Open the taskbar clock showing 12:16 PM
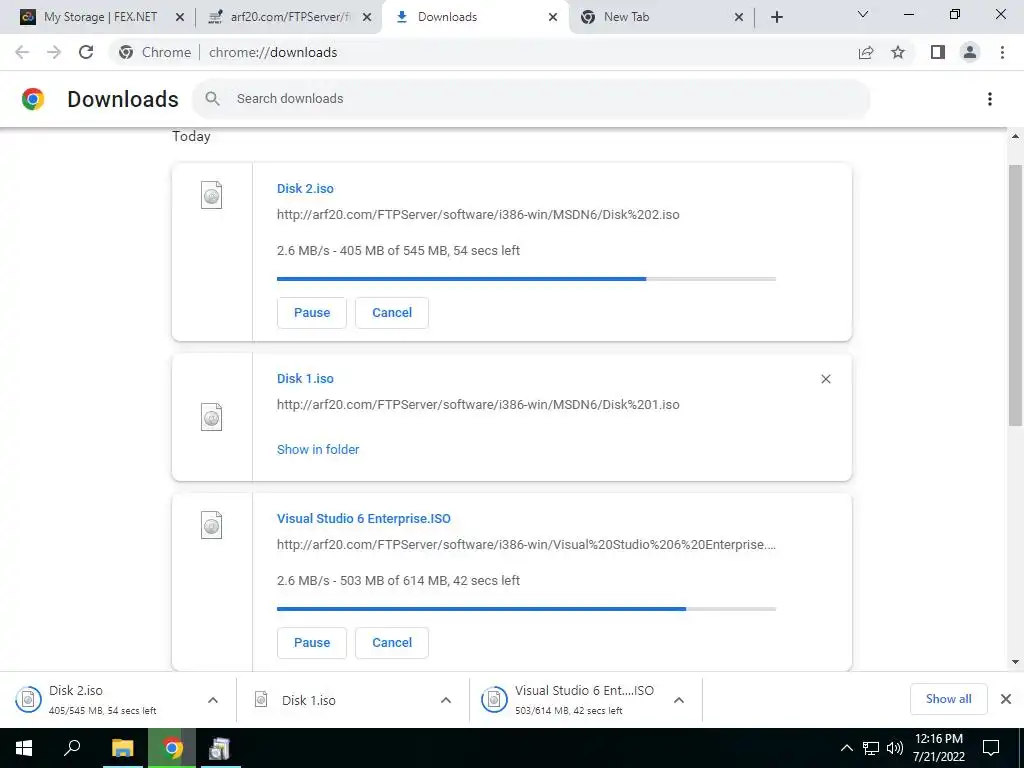The image size is (1024, 768). tap(938, 748)
